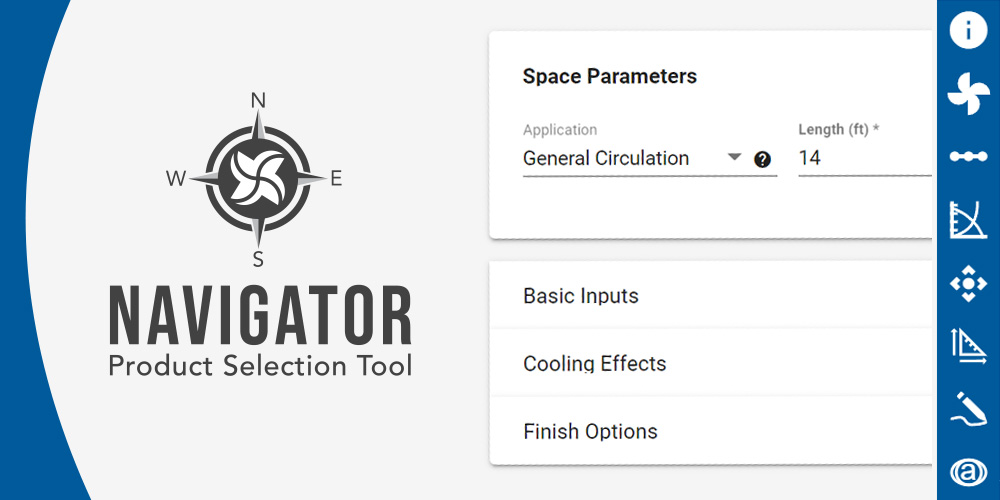Click the Product Selection Tool subtitle

tap(260, 365)
